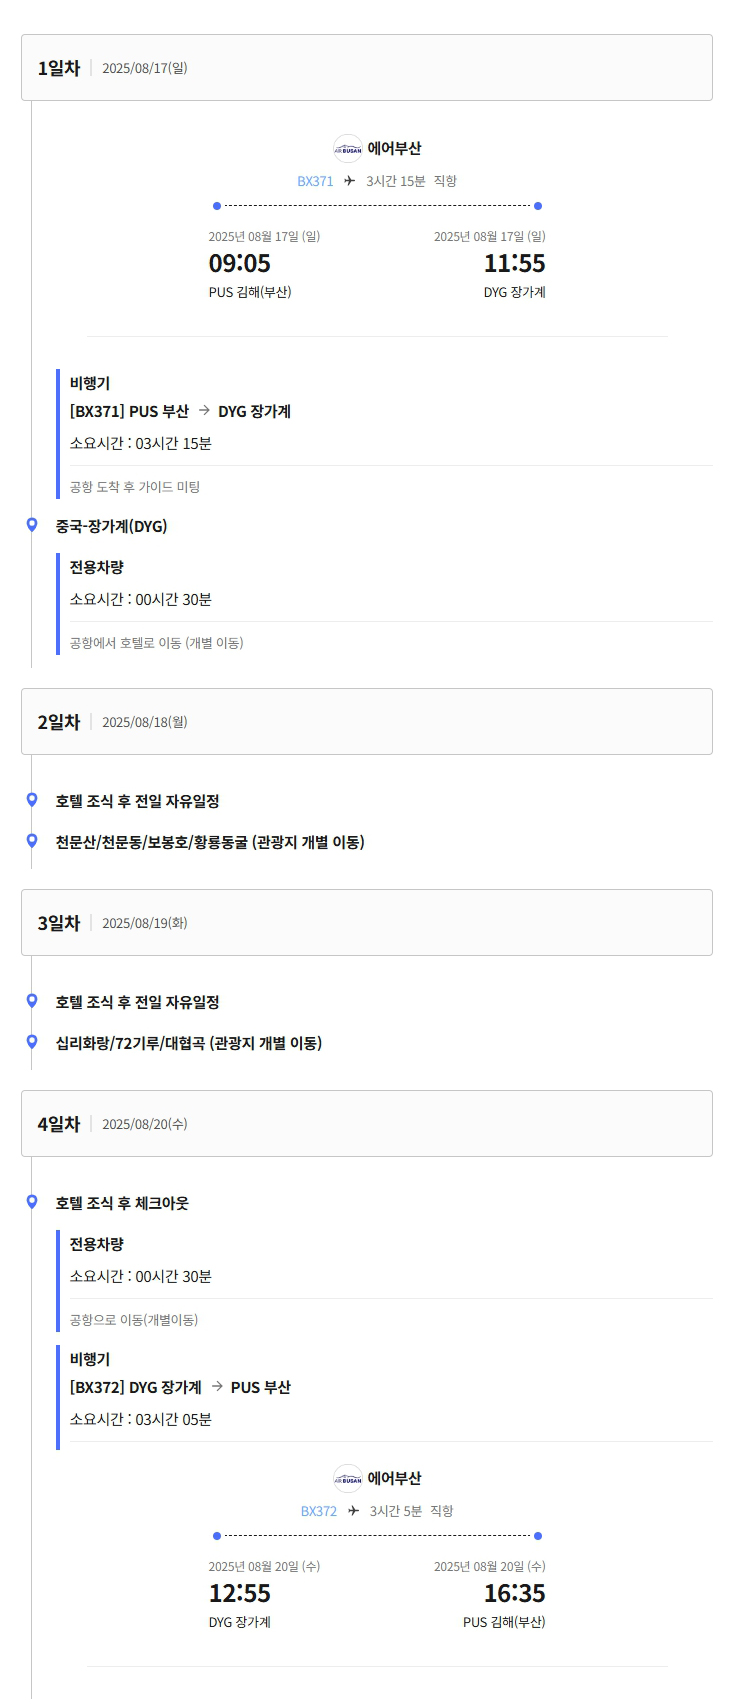Select the 2일차 day header
736x1708 pixels.
click(x=367, y=722)
